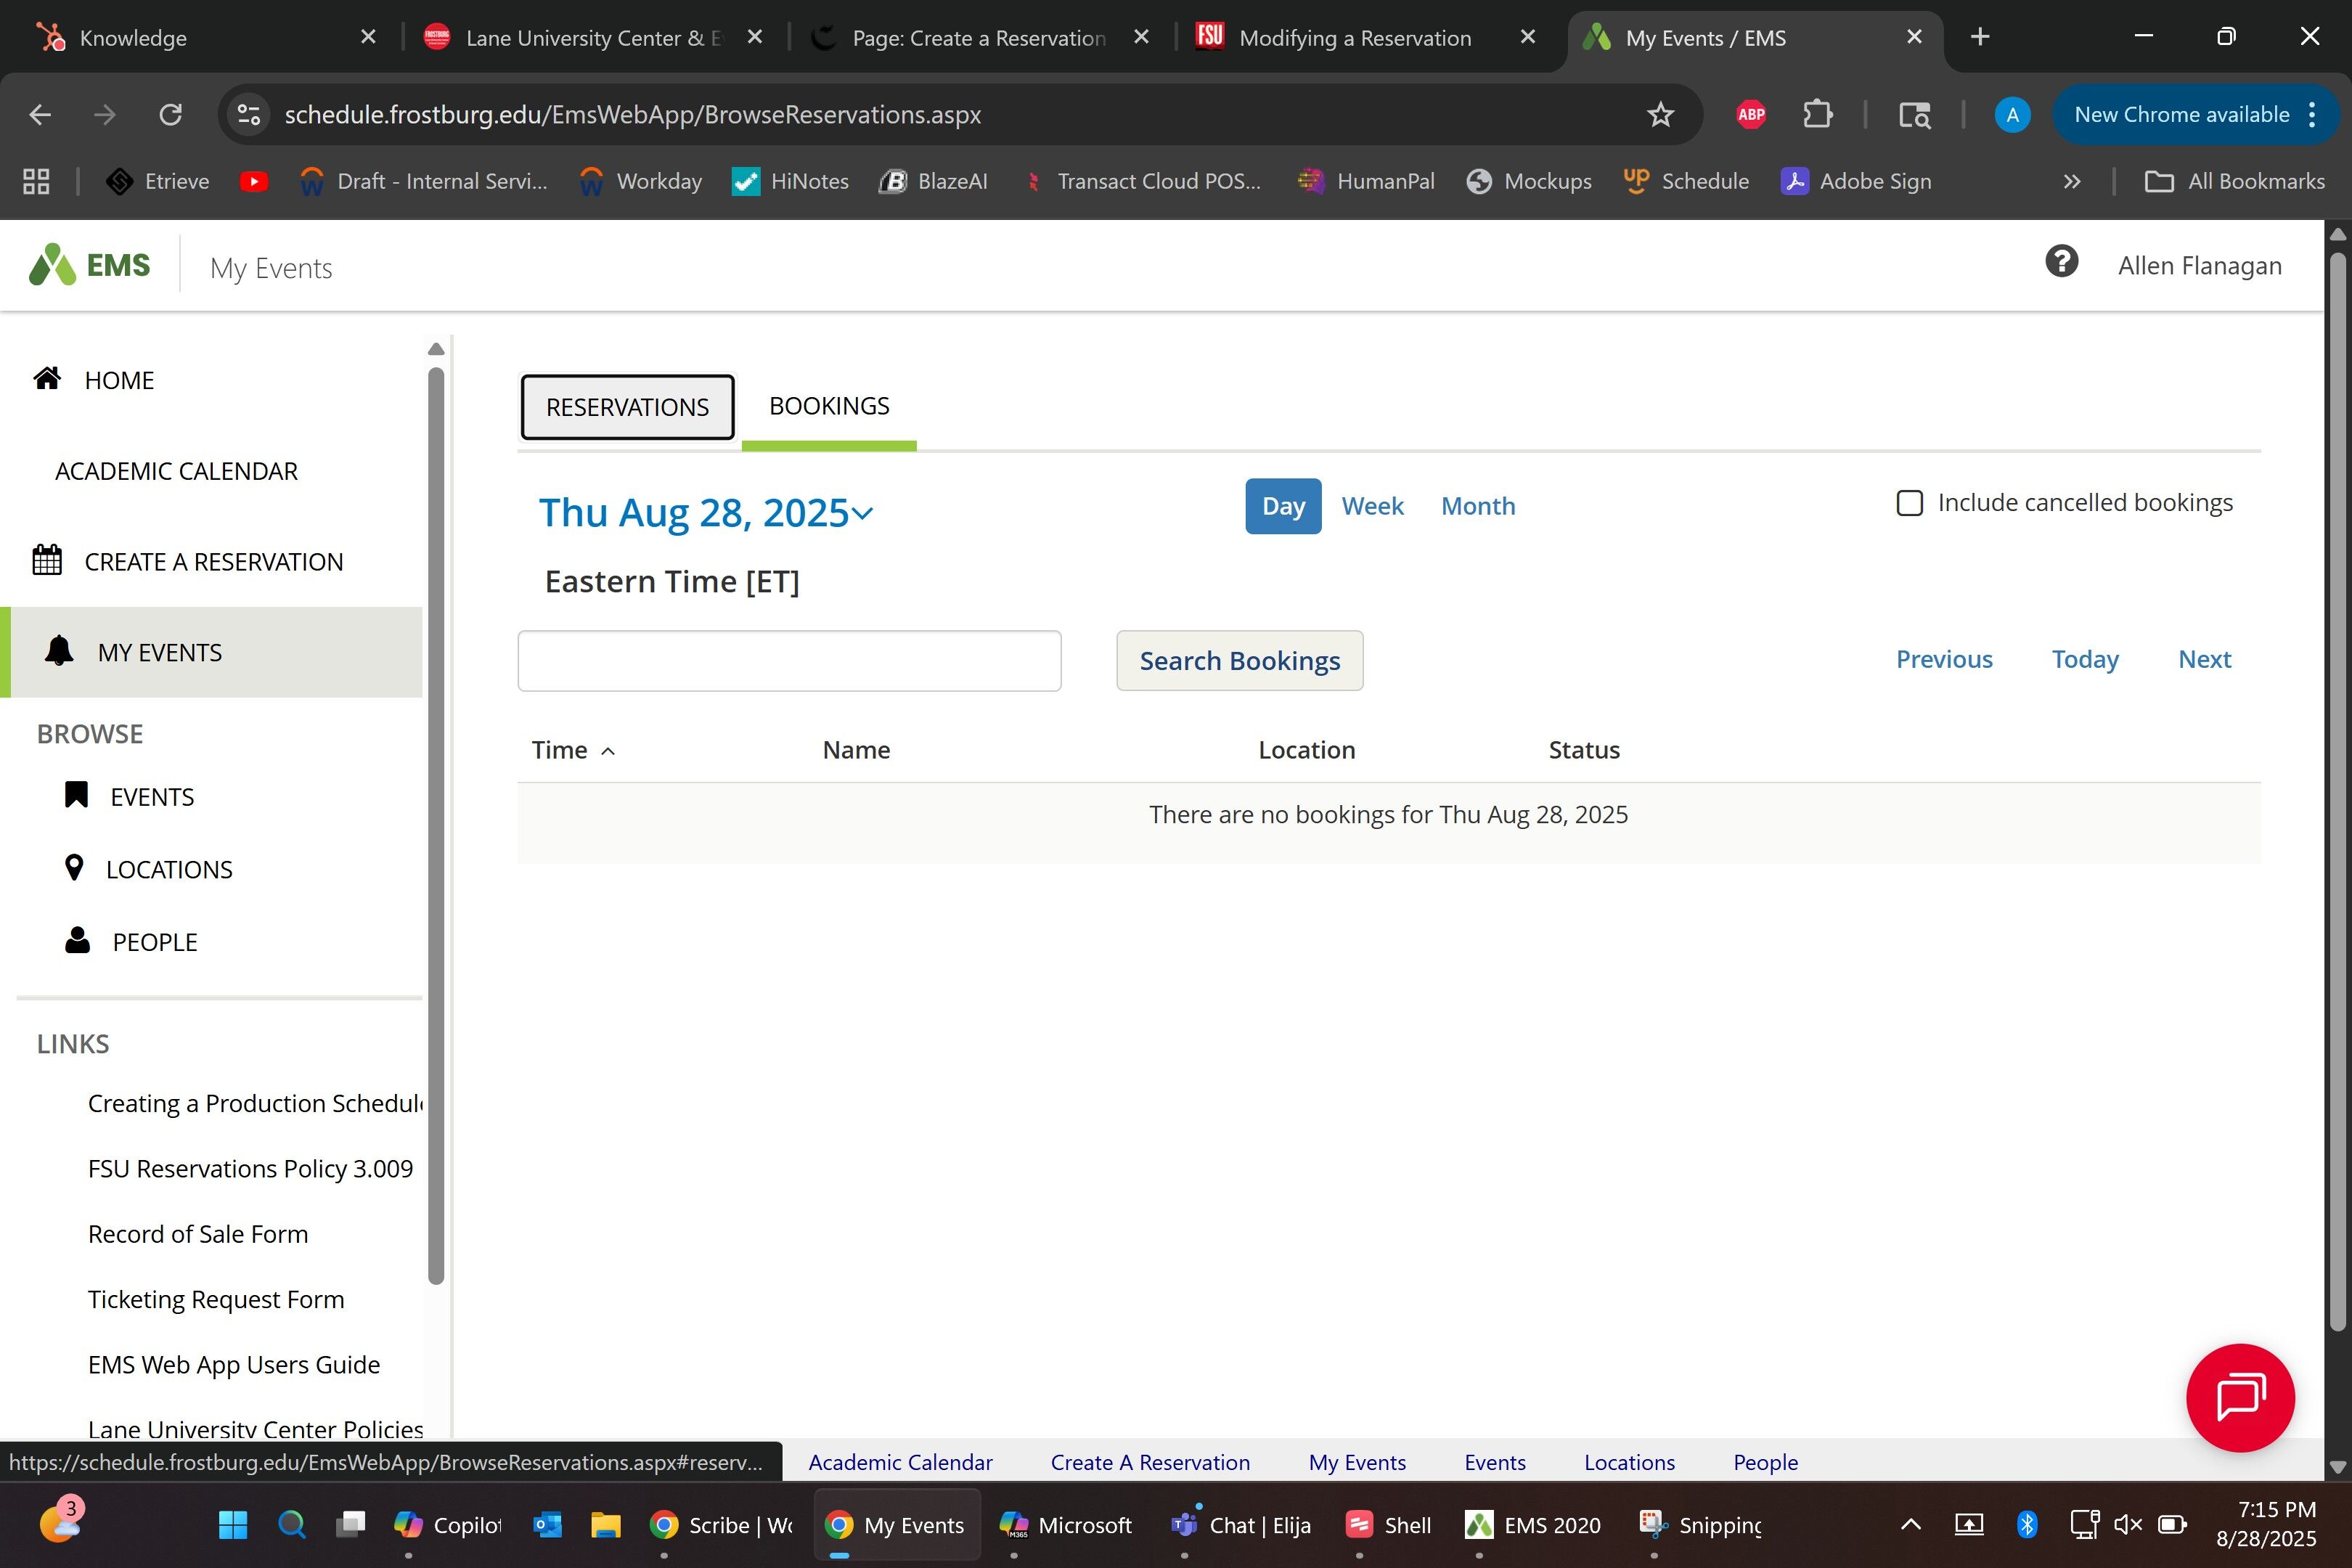The image size is (2352, 1568).
Task: Click the Create a Reservation calendar icon
Action: [47, 560]
